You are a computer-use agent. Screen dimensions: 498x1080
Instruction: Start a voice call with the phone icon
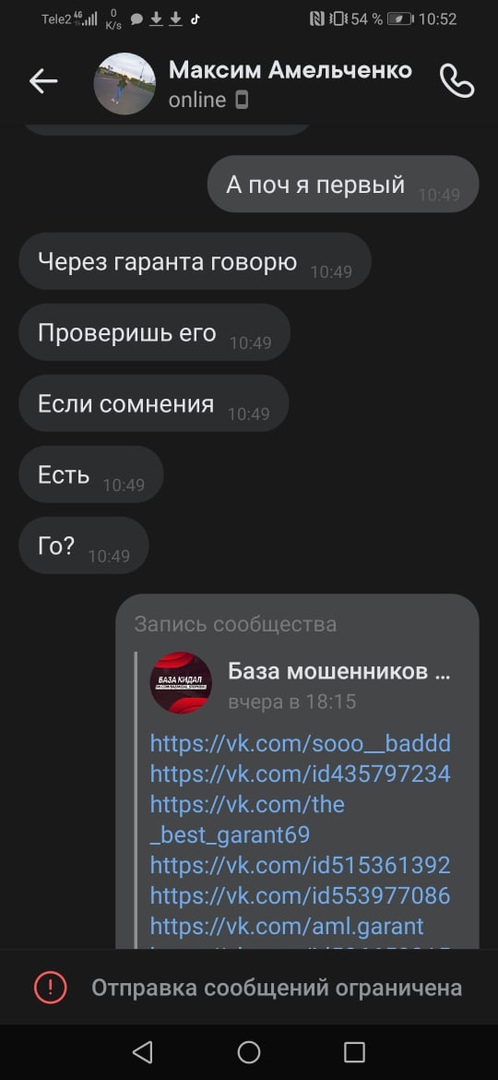[x=457, y=82]
